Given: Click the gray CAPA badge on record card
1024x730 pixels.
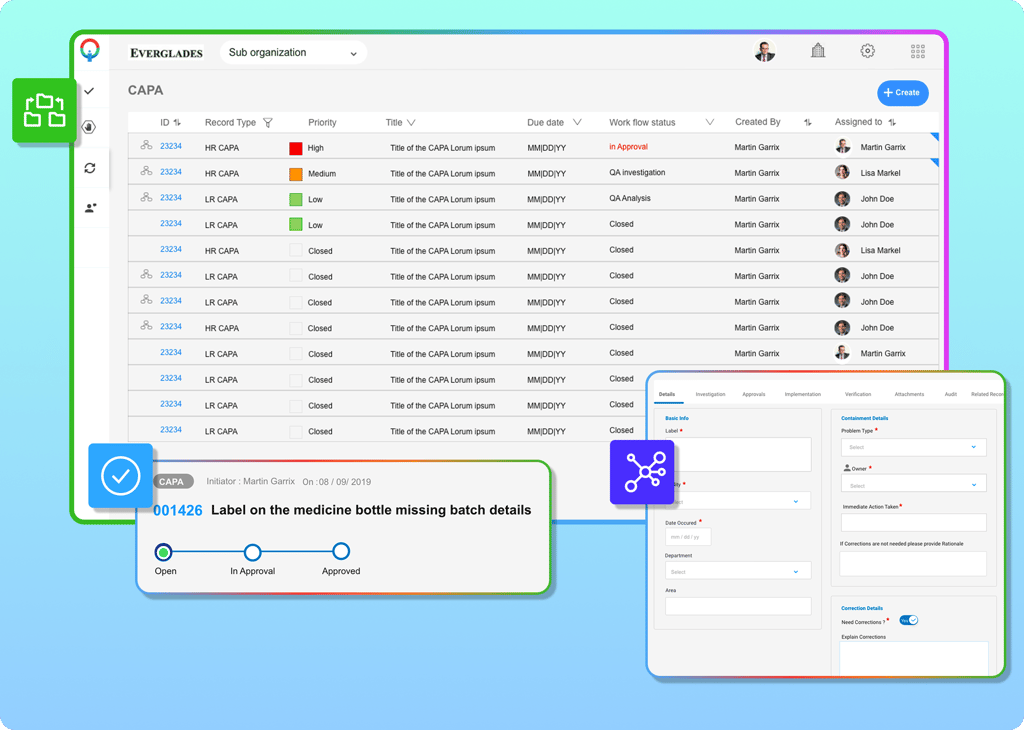Looking at the screenshot, I should pos(172,481).
